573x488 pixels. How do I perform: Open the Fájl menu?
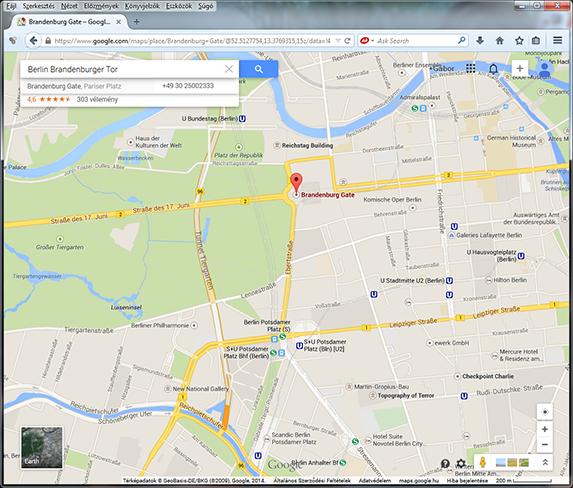(x=11, y=6)
